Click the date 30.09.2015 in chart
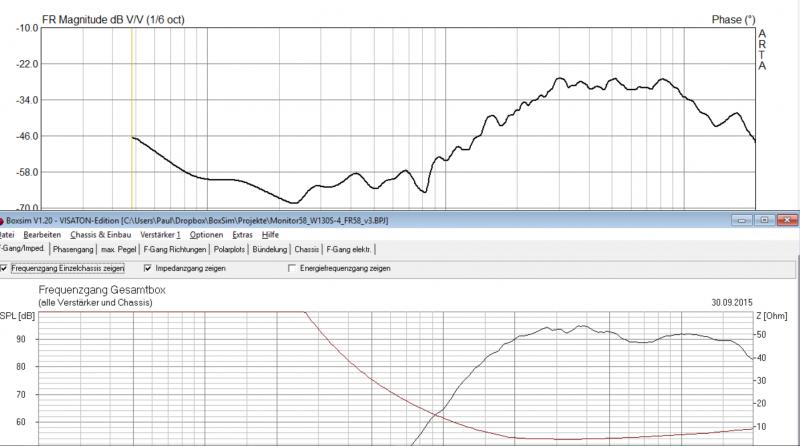The image size is (800, 446). pyautogui.click(x=732, y=303)
